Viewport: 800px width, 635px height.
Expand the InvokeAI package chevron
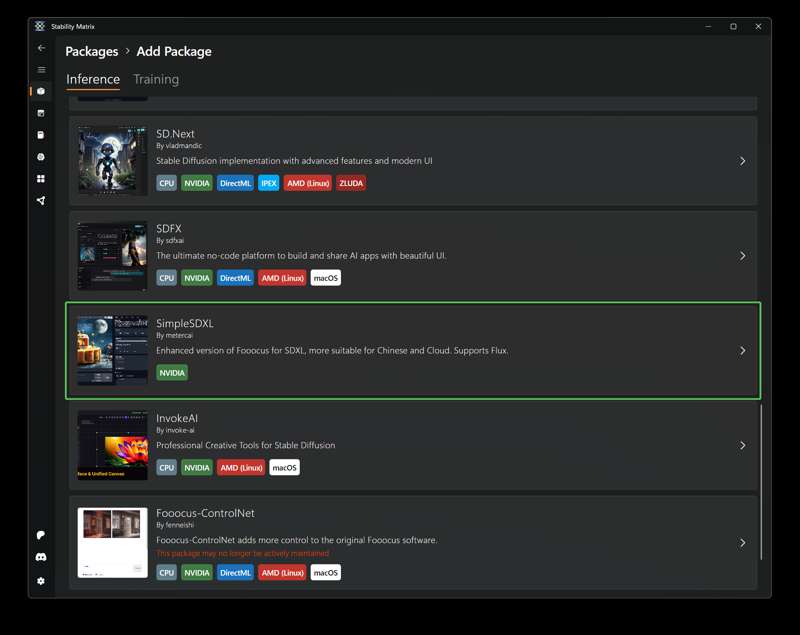[x=742, y=446]
